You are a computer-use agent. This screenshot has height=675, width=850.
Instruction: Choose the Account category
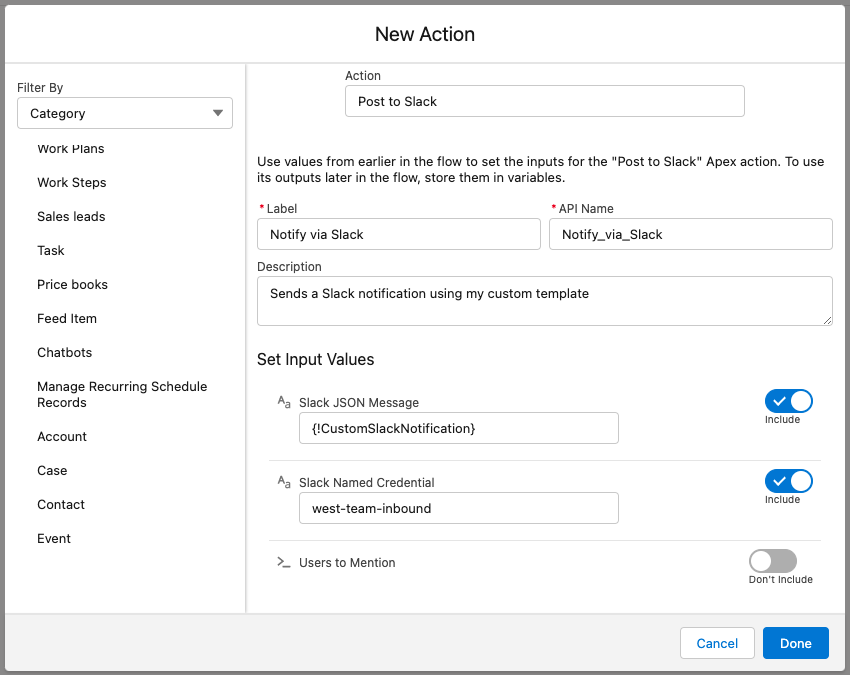point(62,436)
